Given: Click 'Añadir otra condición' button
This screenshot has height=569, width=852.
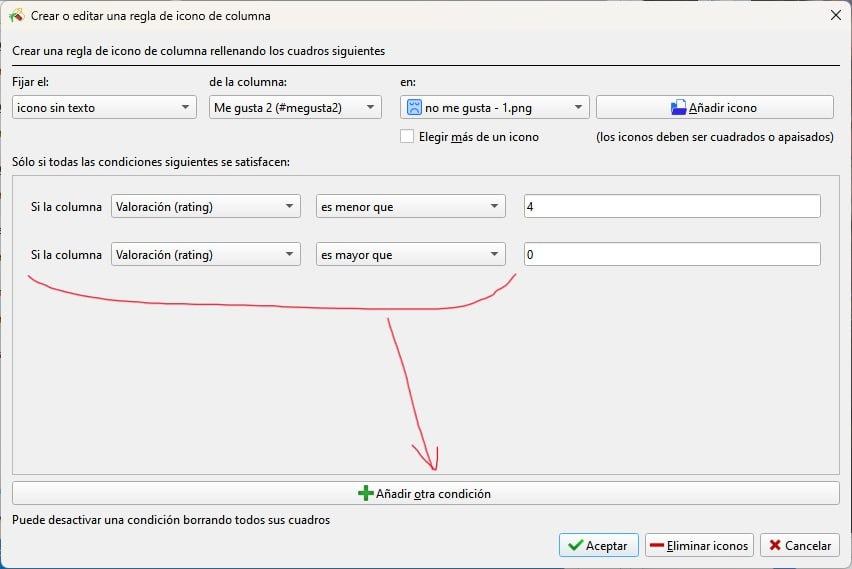Looking at the screenshot, I should (x=425, y=493).
